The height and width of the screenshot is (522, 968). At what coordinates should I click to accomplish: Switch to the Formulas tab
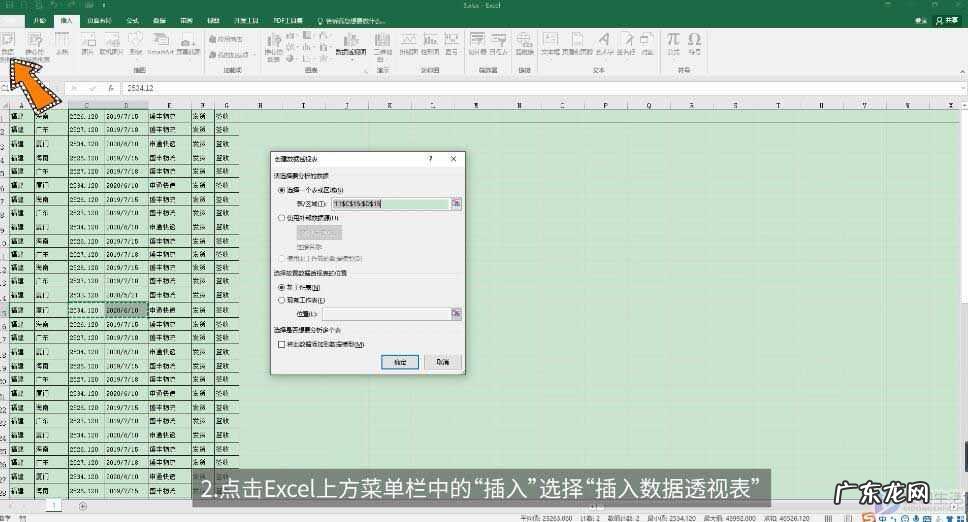(132, 20)
